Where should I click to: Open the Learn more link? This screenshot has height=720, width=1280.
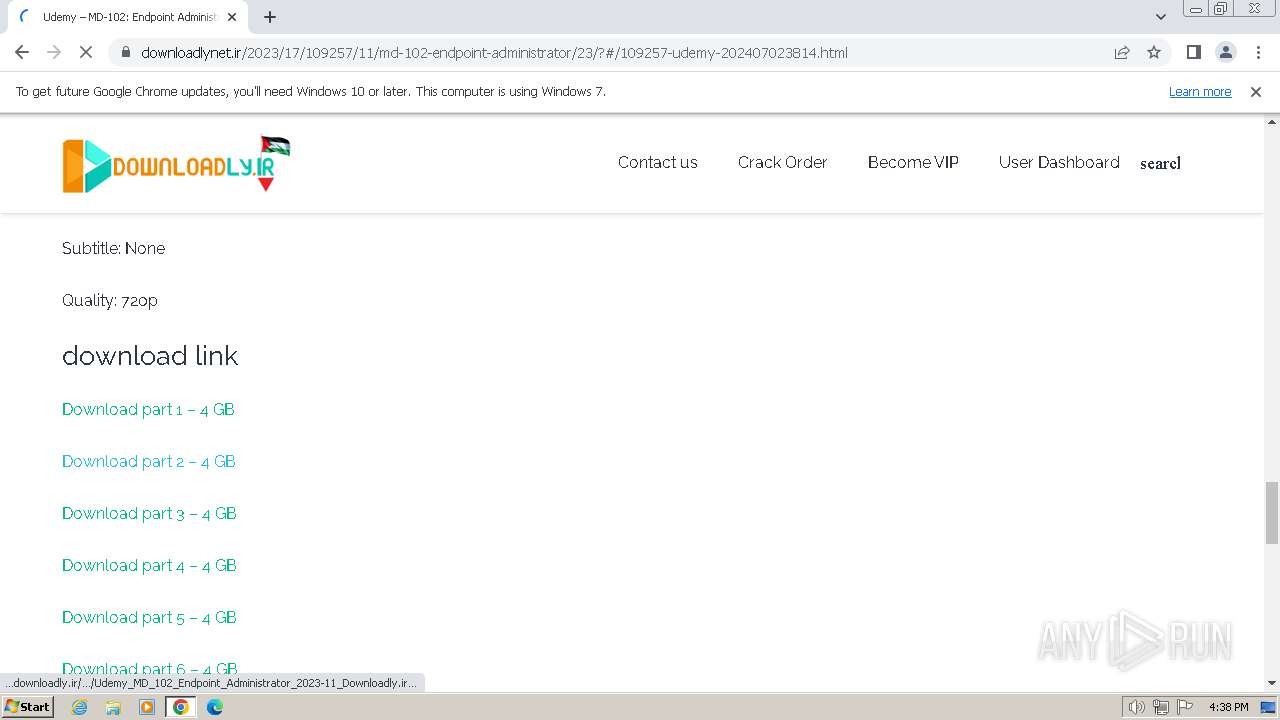pos(1200,91)
